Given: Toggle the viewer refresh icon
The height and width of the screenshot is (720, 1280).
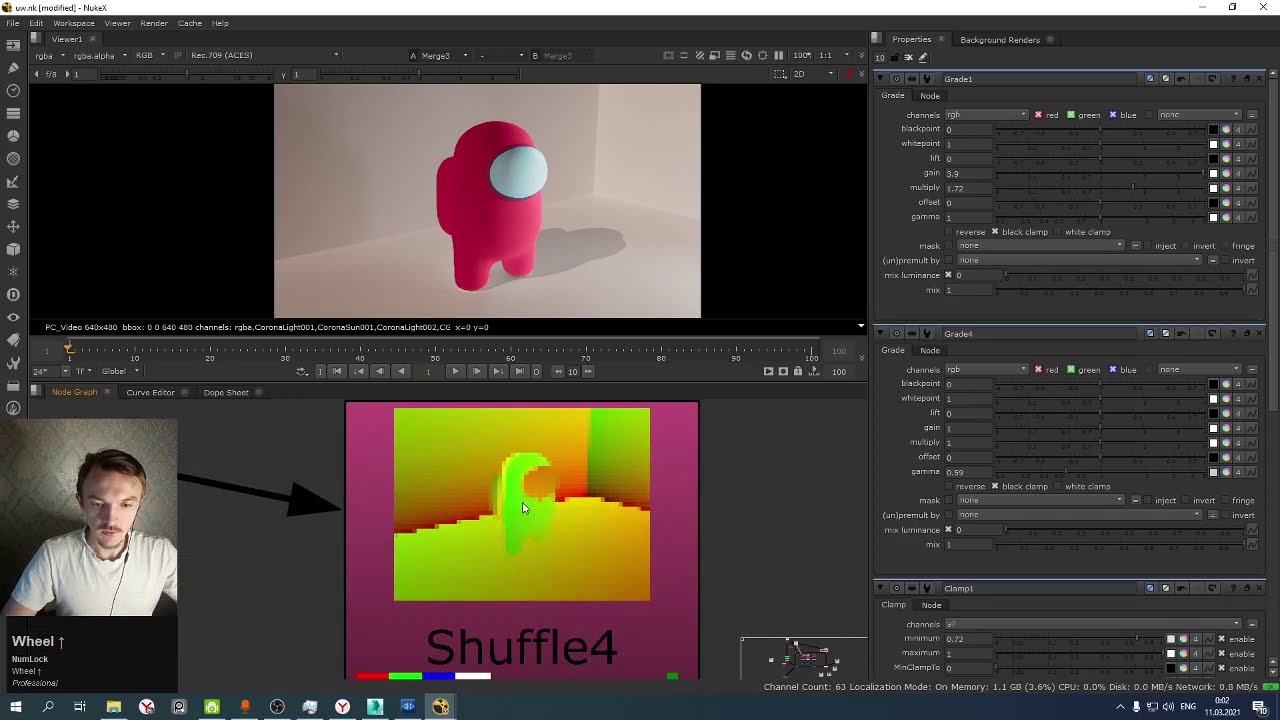Looking at the screenshot, I should (x=746, y=55).
